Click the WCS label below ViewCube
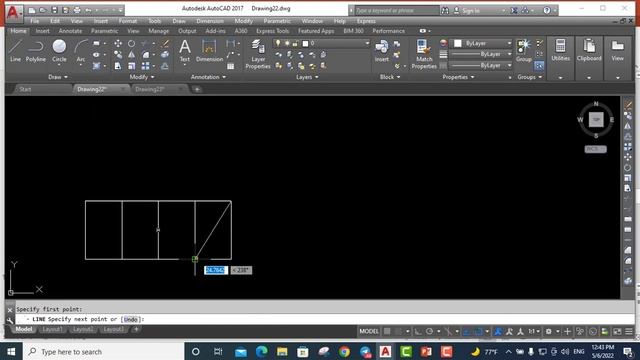Screen dimensions: 640x360 (x=596, y=149)
